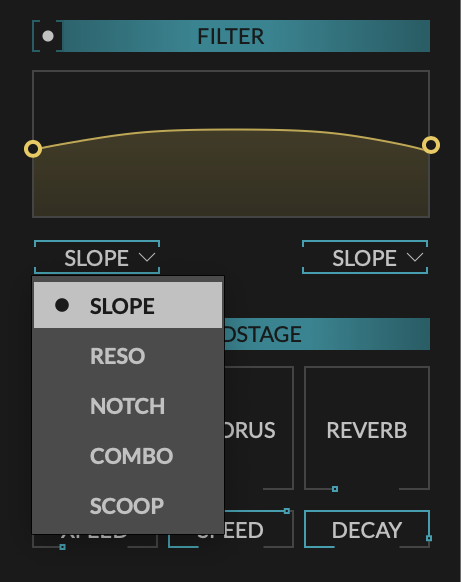
Task: Click the FILTER section header bar
Action: [x=246, y=36]
